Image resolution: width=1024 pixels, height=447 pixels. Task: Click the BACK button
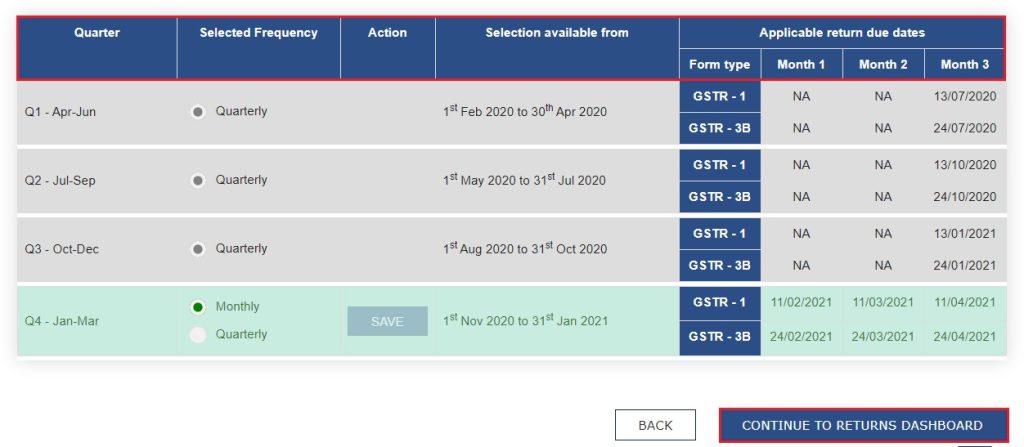point(655,425)
